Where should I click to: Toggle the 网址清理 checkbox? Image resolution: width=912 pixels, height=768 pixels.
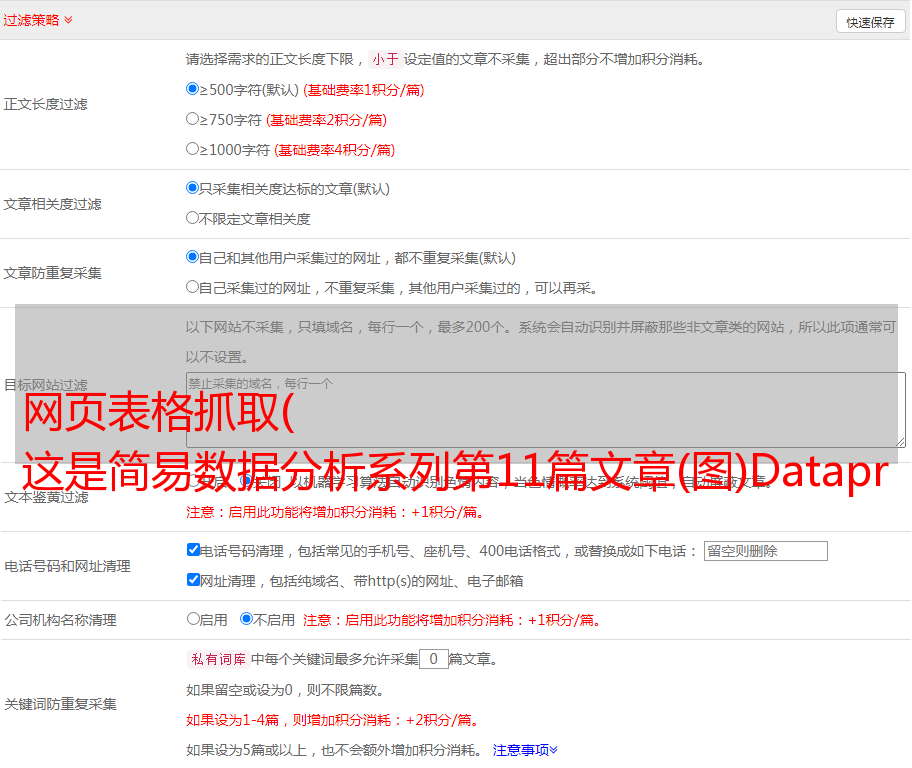point(194,579)
